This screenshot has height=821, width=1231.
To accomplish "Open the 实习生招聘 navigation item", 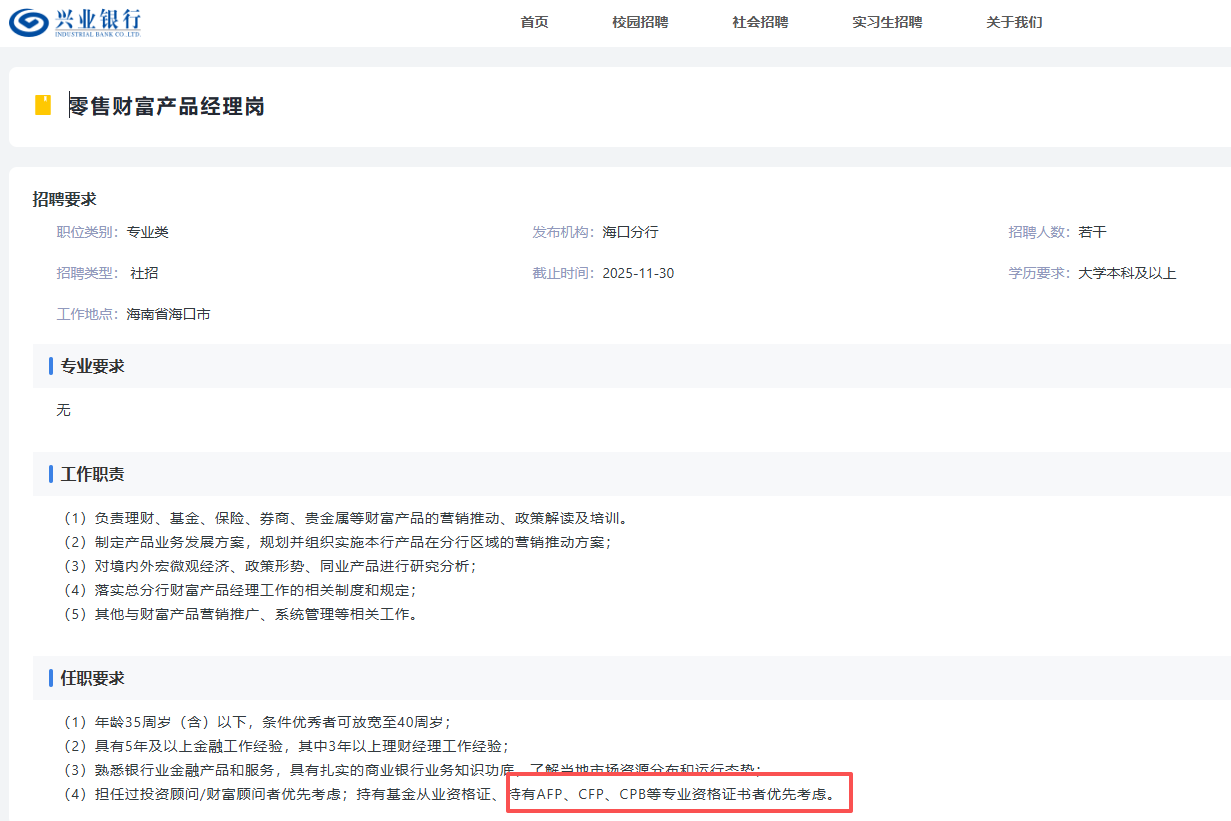I will 887,22.
